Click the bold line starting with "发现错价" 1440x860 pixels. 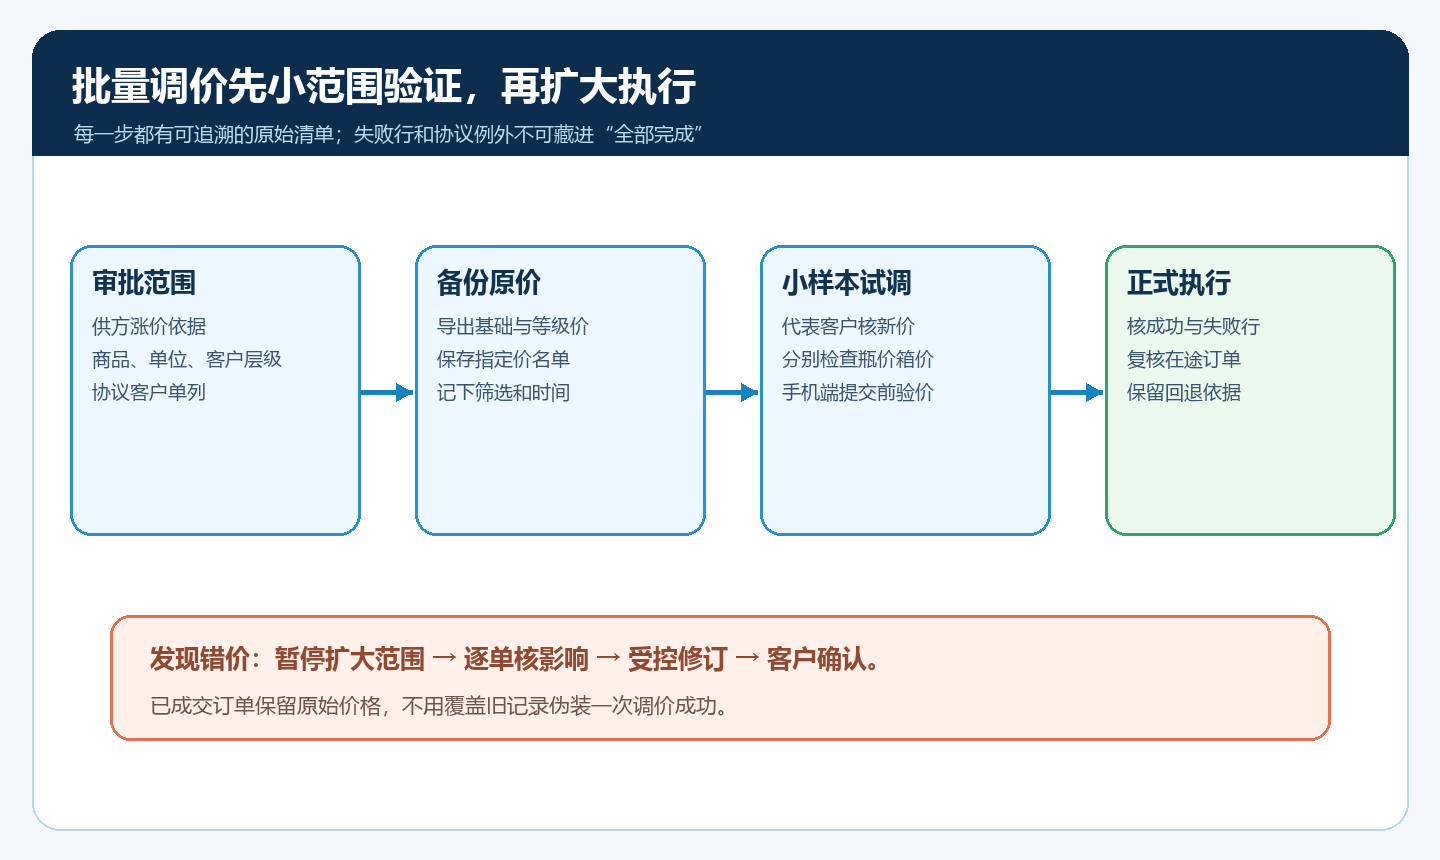[516, 659]
